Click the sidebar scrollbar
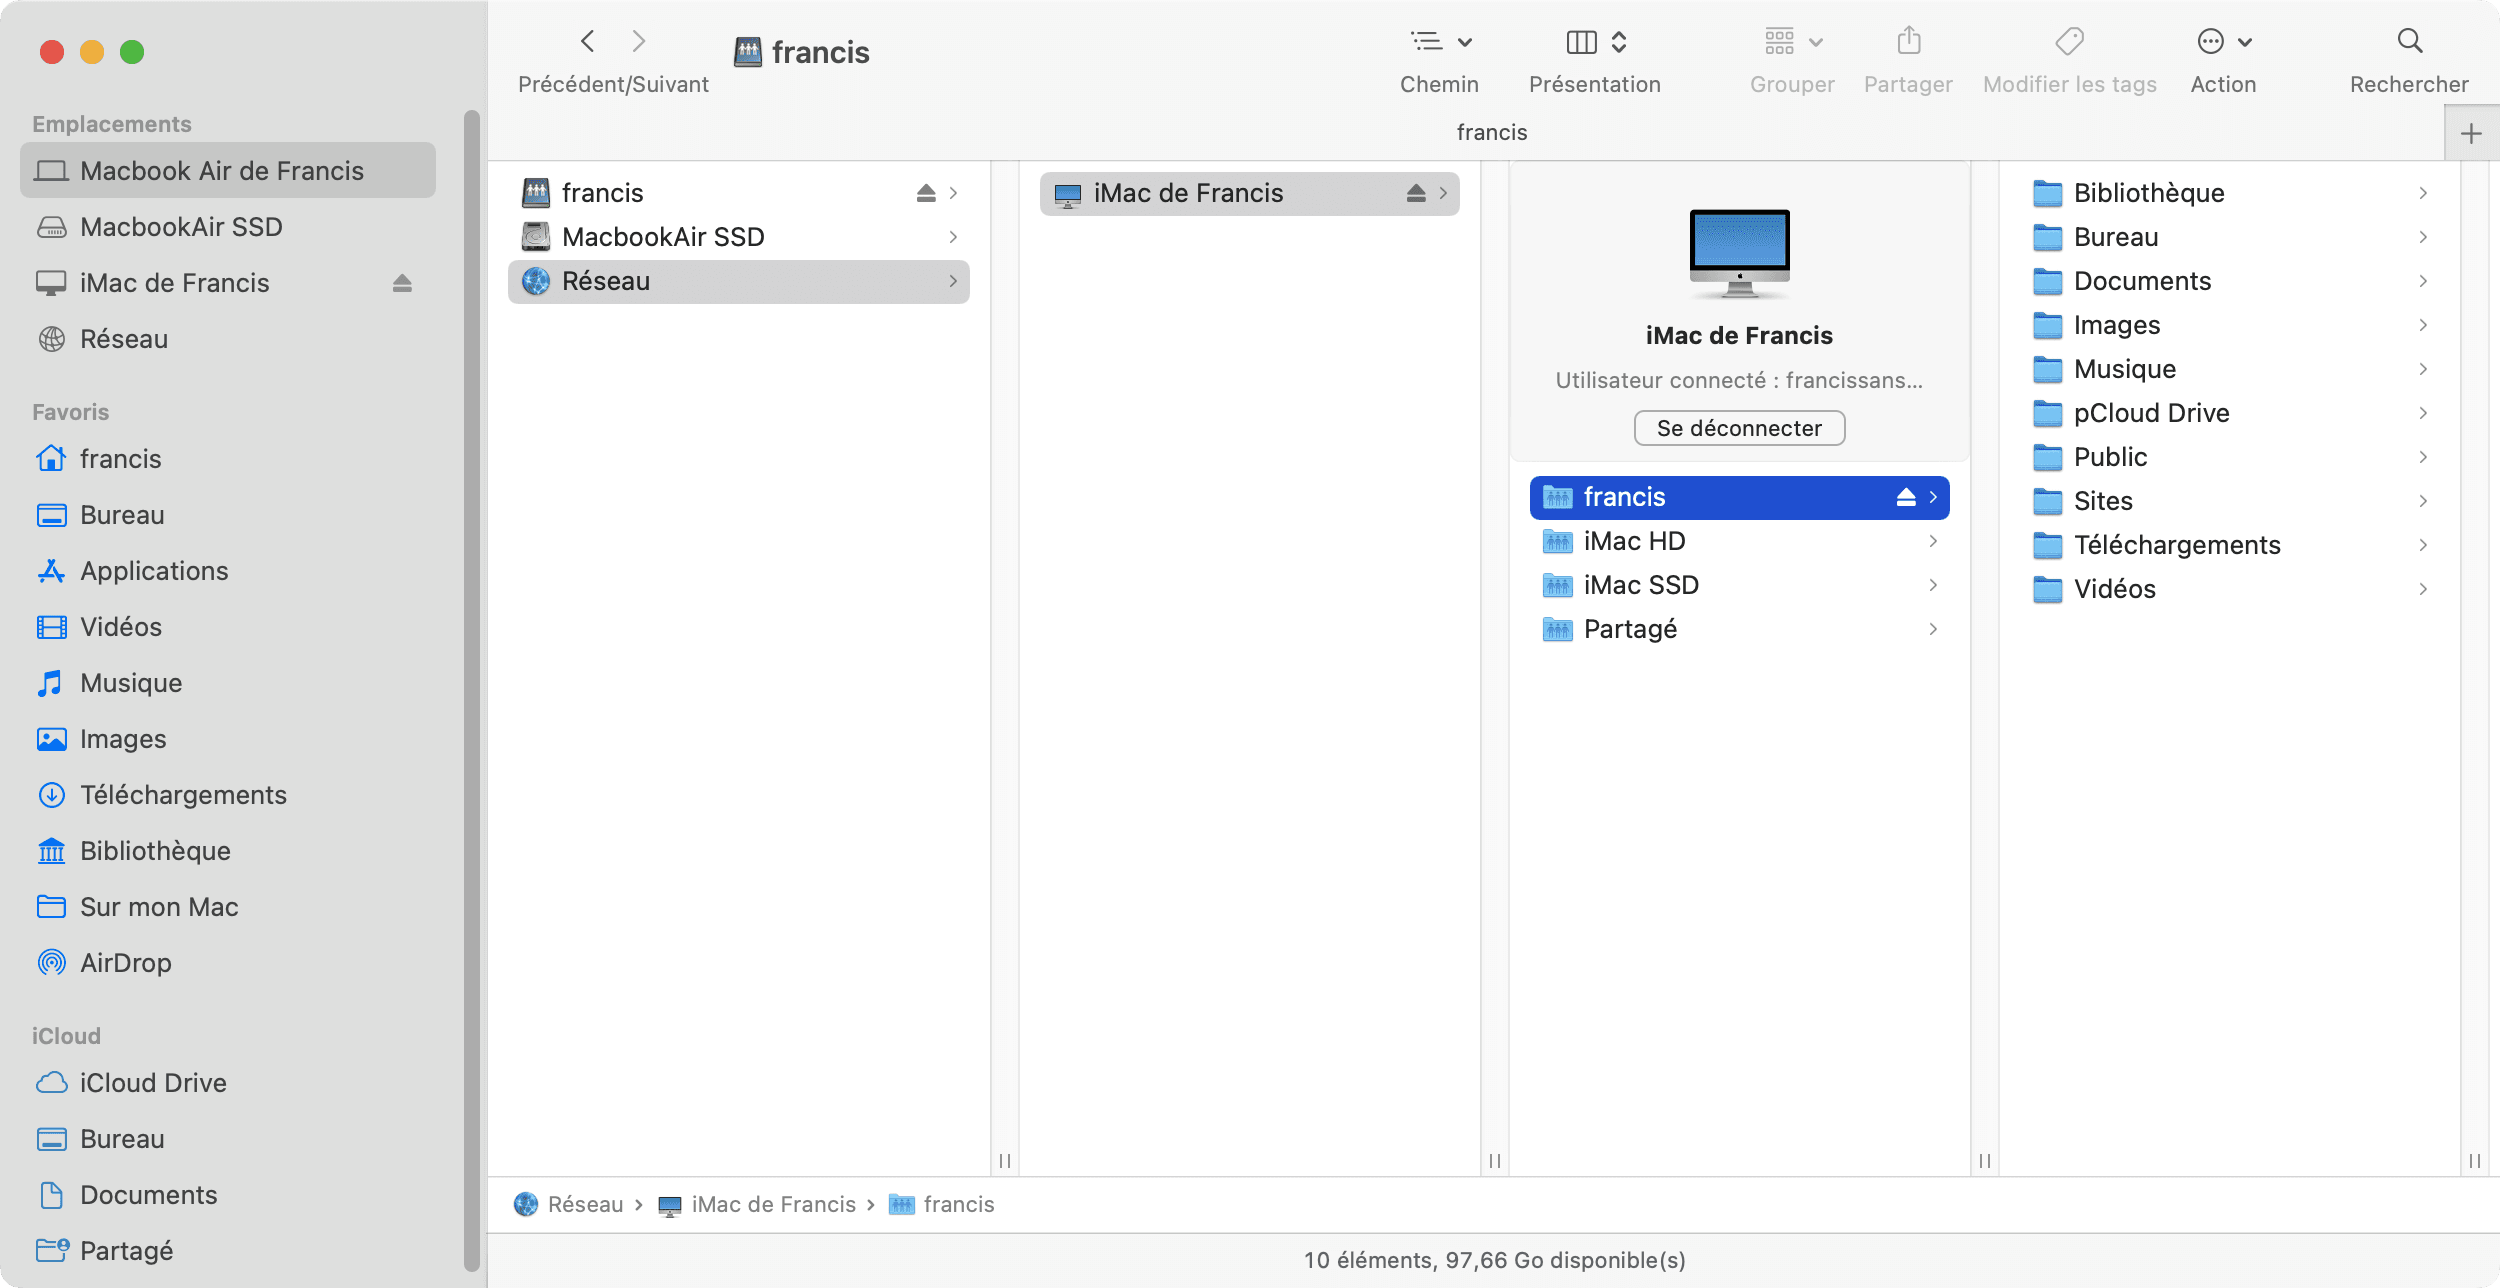2500x1288 pixels. coord(472,690)
